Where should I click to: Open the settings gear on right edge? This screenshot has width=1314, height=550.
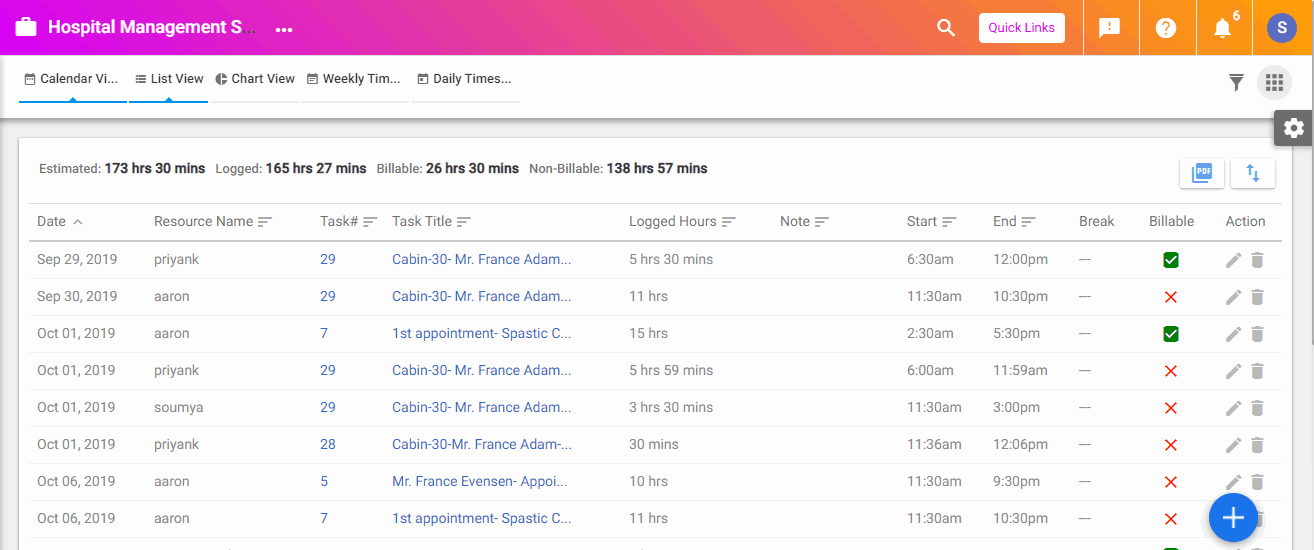pos(1294,128)
